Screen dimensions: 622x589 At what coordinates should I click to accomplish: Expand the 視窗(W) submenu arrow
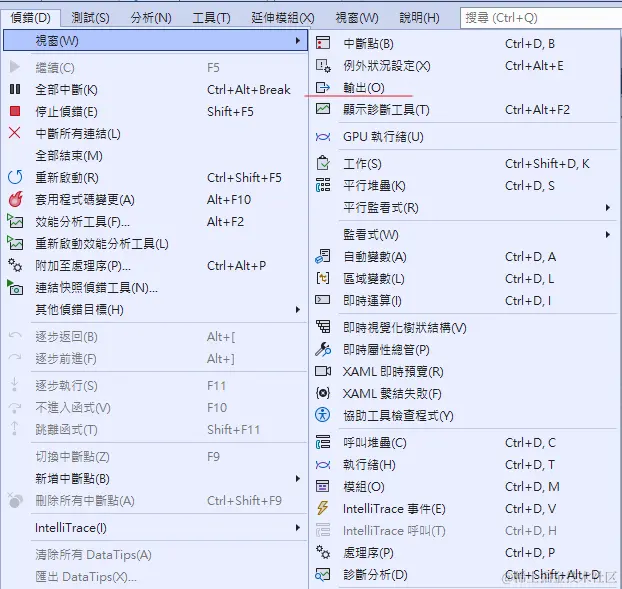pos(298,40)
